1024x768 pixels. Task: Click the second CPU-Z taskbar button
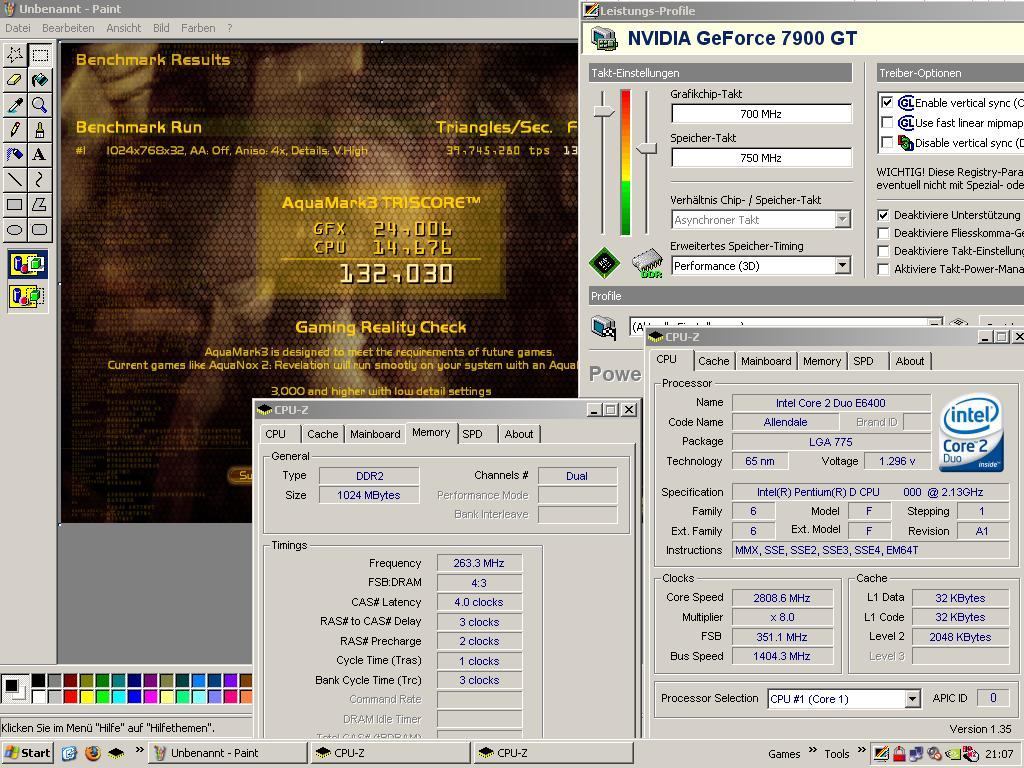[552, 753]
